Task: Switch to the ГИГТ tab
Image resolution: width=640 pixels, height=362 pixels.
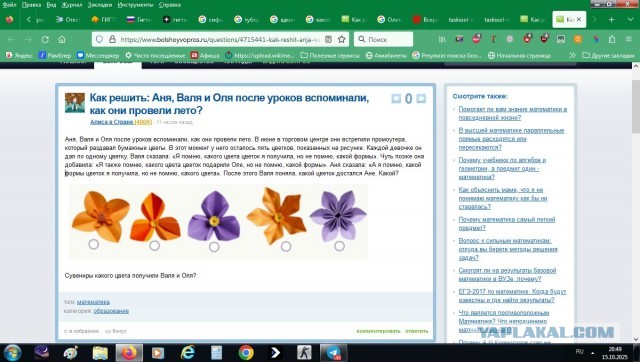Action: (x=104, y=19)
